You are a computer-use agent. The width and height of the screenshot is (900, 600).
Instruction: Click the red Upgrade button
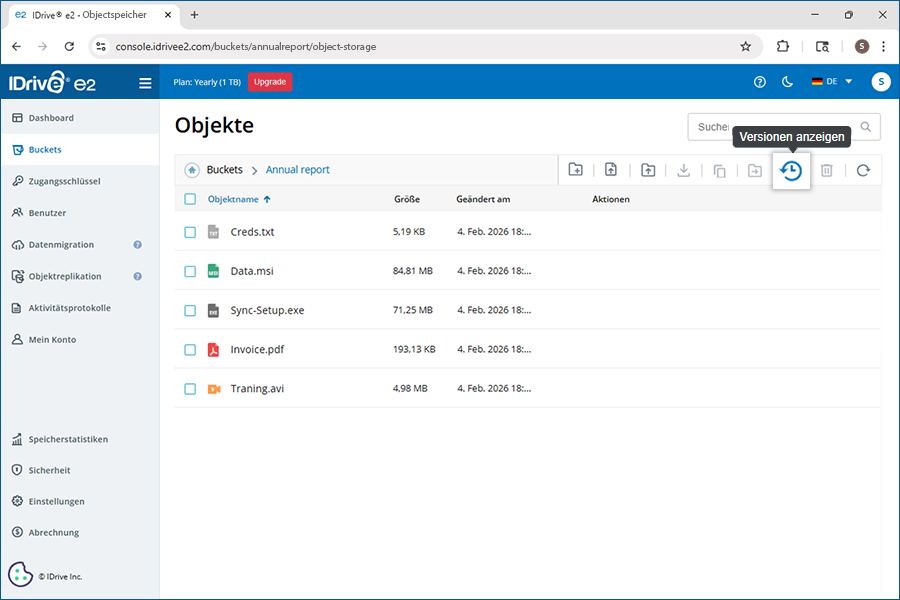tap(269, 82)
